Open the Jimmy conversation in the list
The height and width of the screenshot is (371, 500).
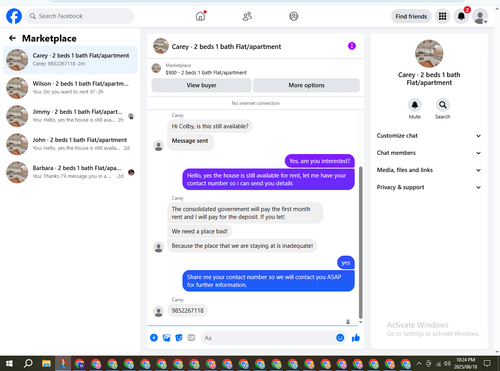(70, 116)
